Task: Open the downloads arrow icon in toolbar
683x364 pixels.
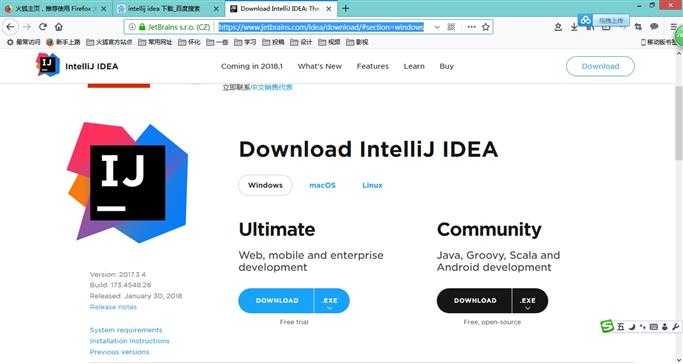Action: click(x=574, y=27)
